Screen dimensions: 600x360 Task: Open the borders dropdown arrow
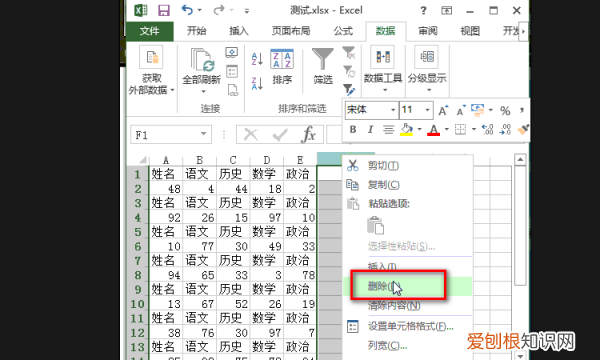coord(474,130)
